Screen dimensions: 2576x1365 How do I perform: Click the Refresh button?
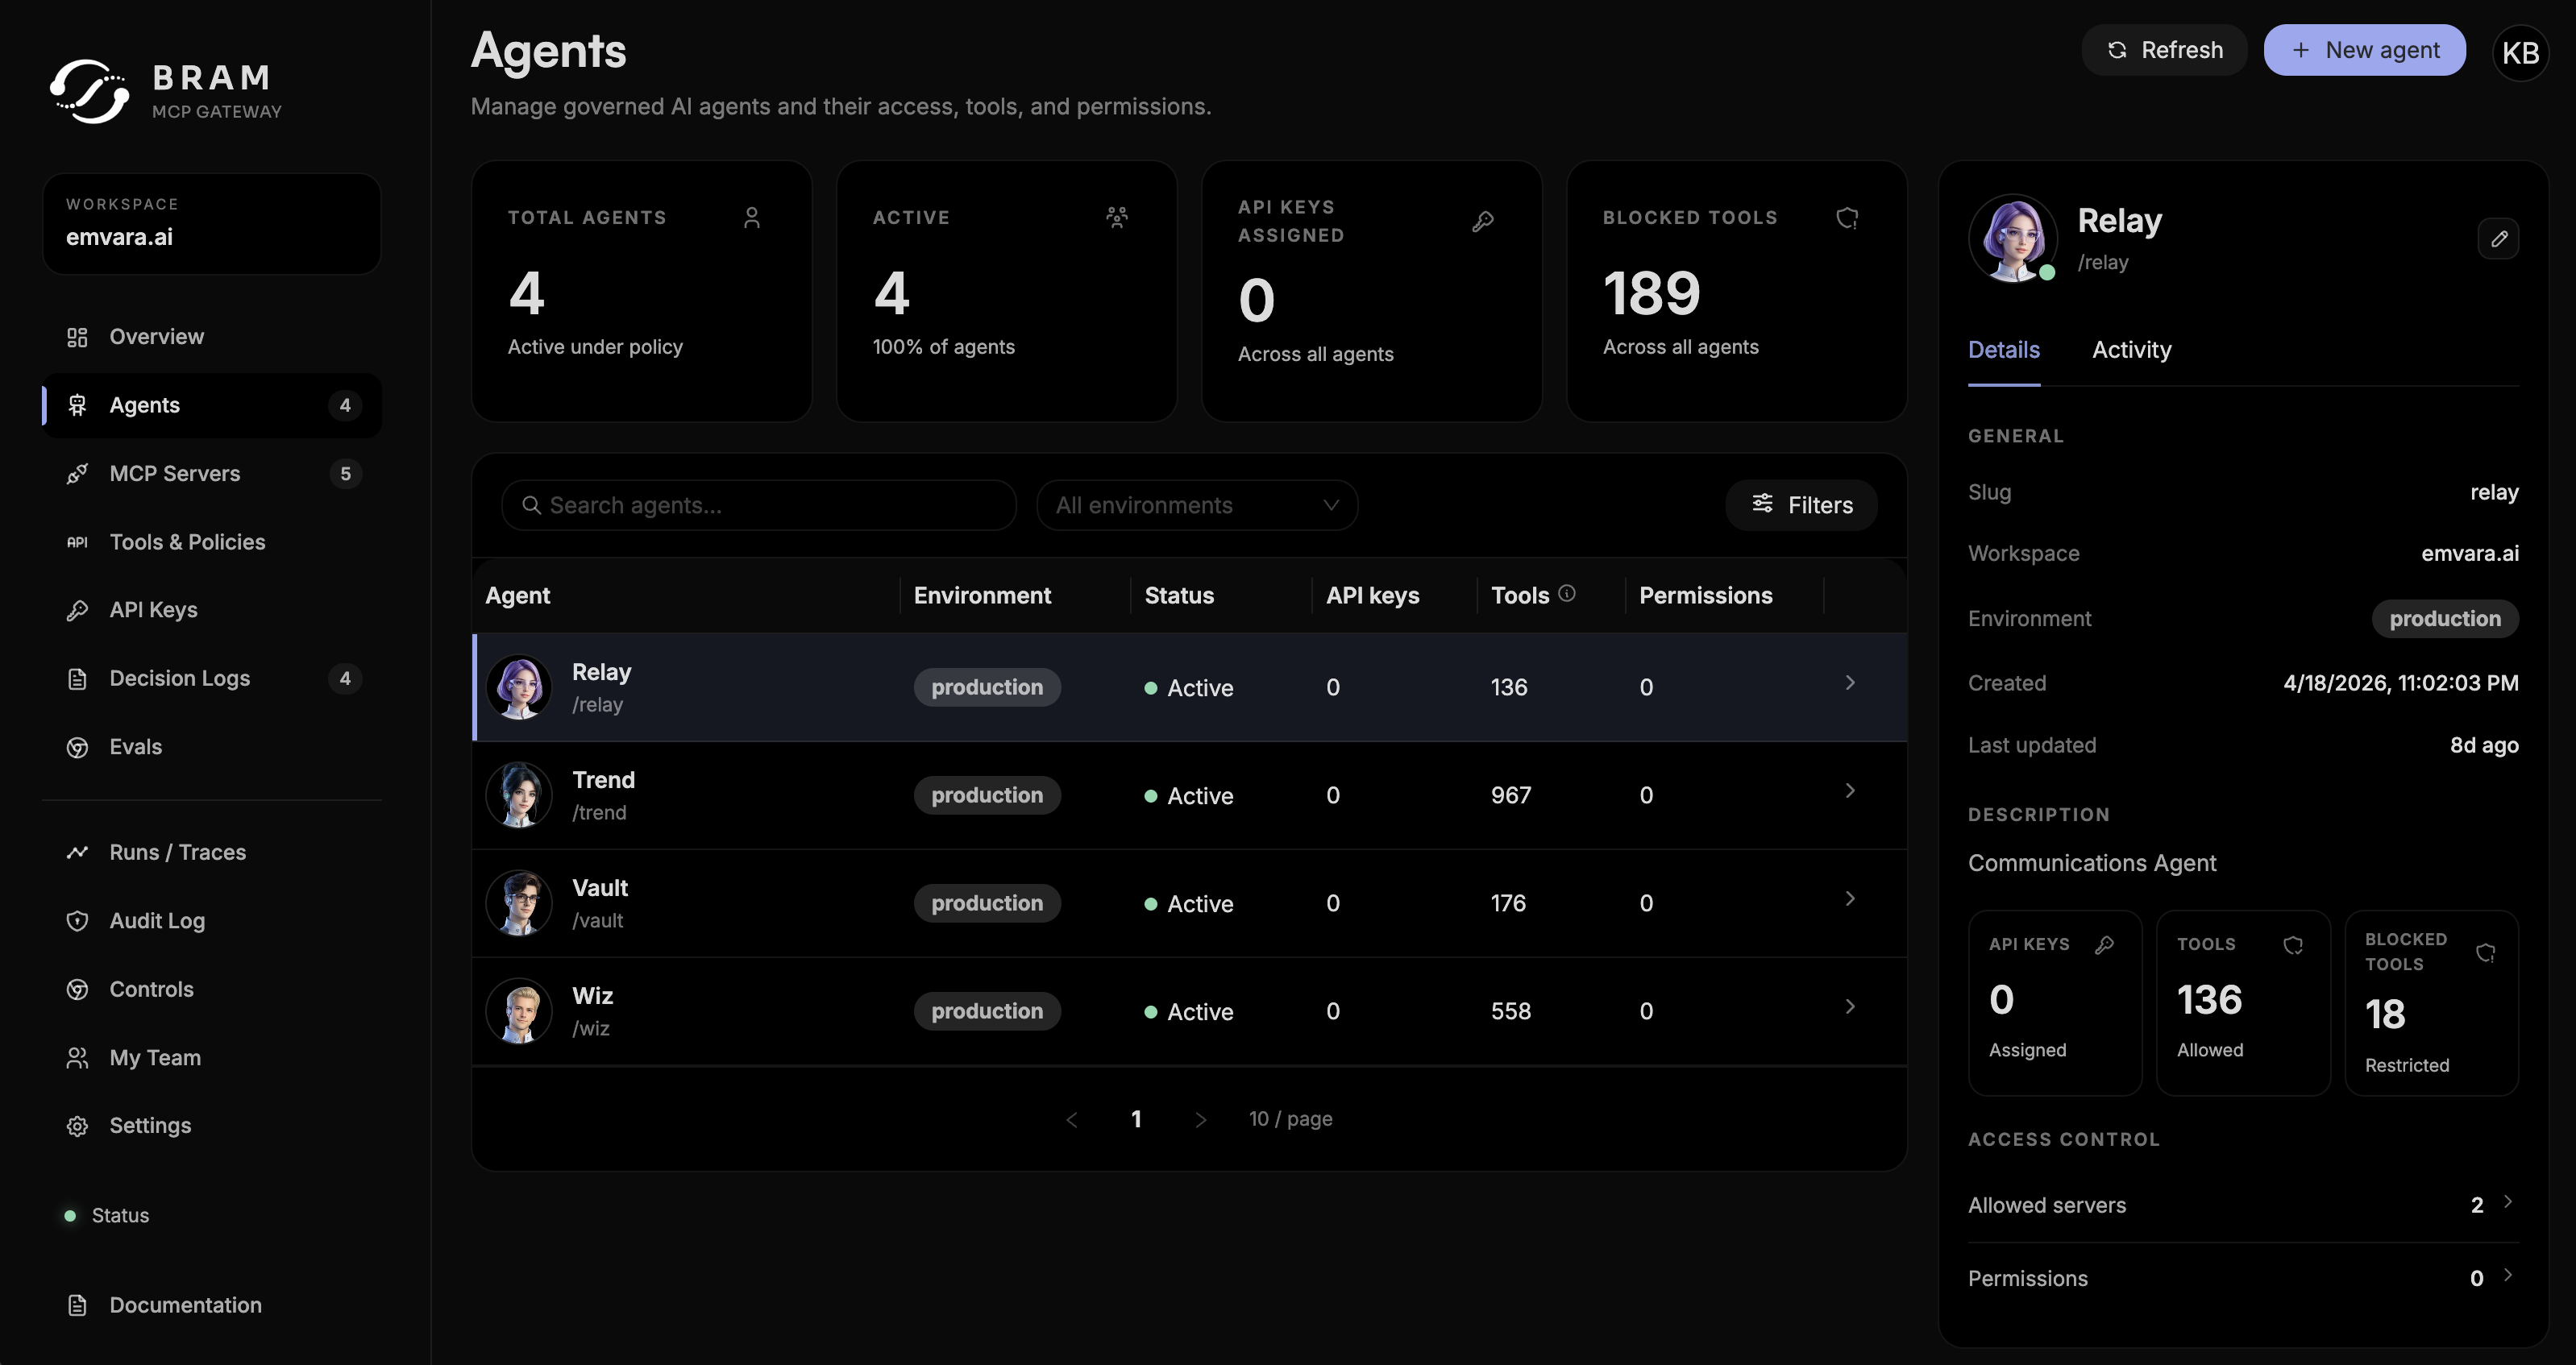[x=2164, y=50]
